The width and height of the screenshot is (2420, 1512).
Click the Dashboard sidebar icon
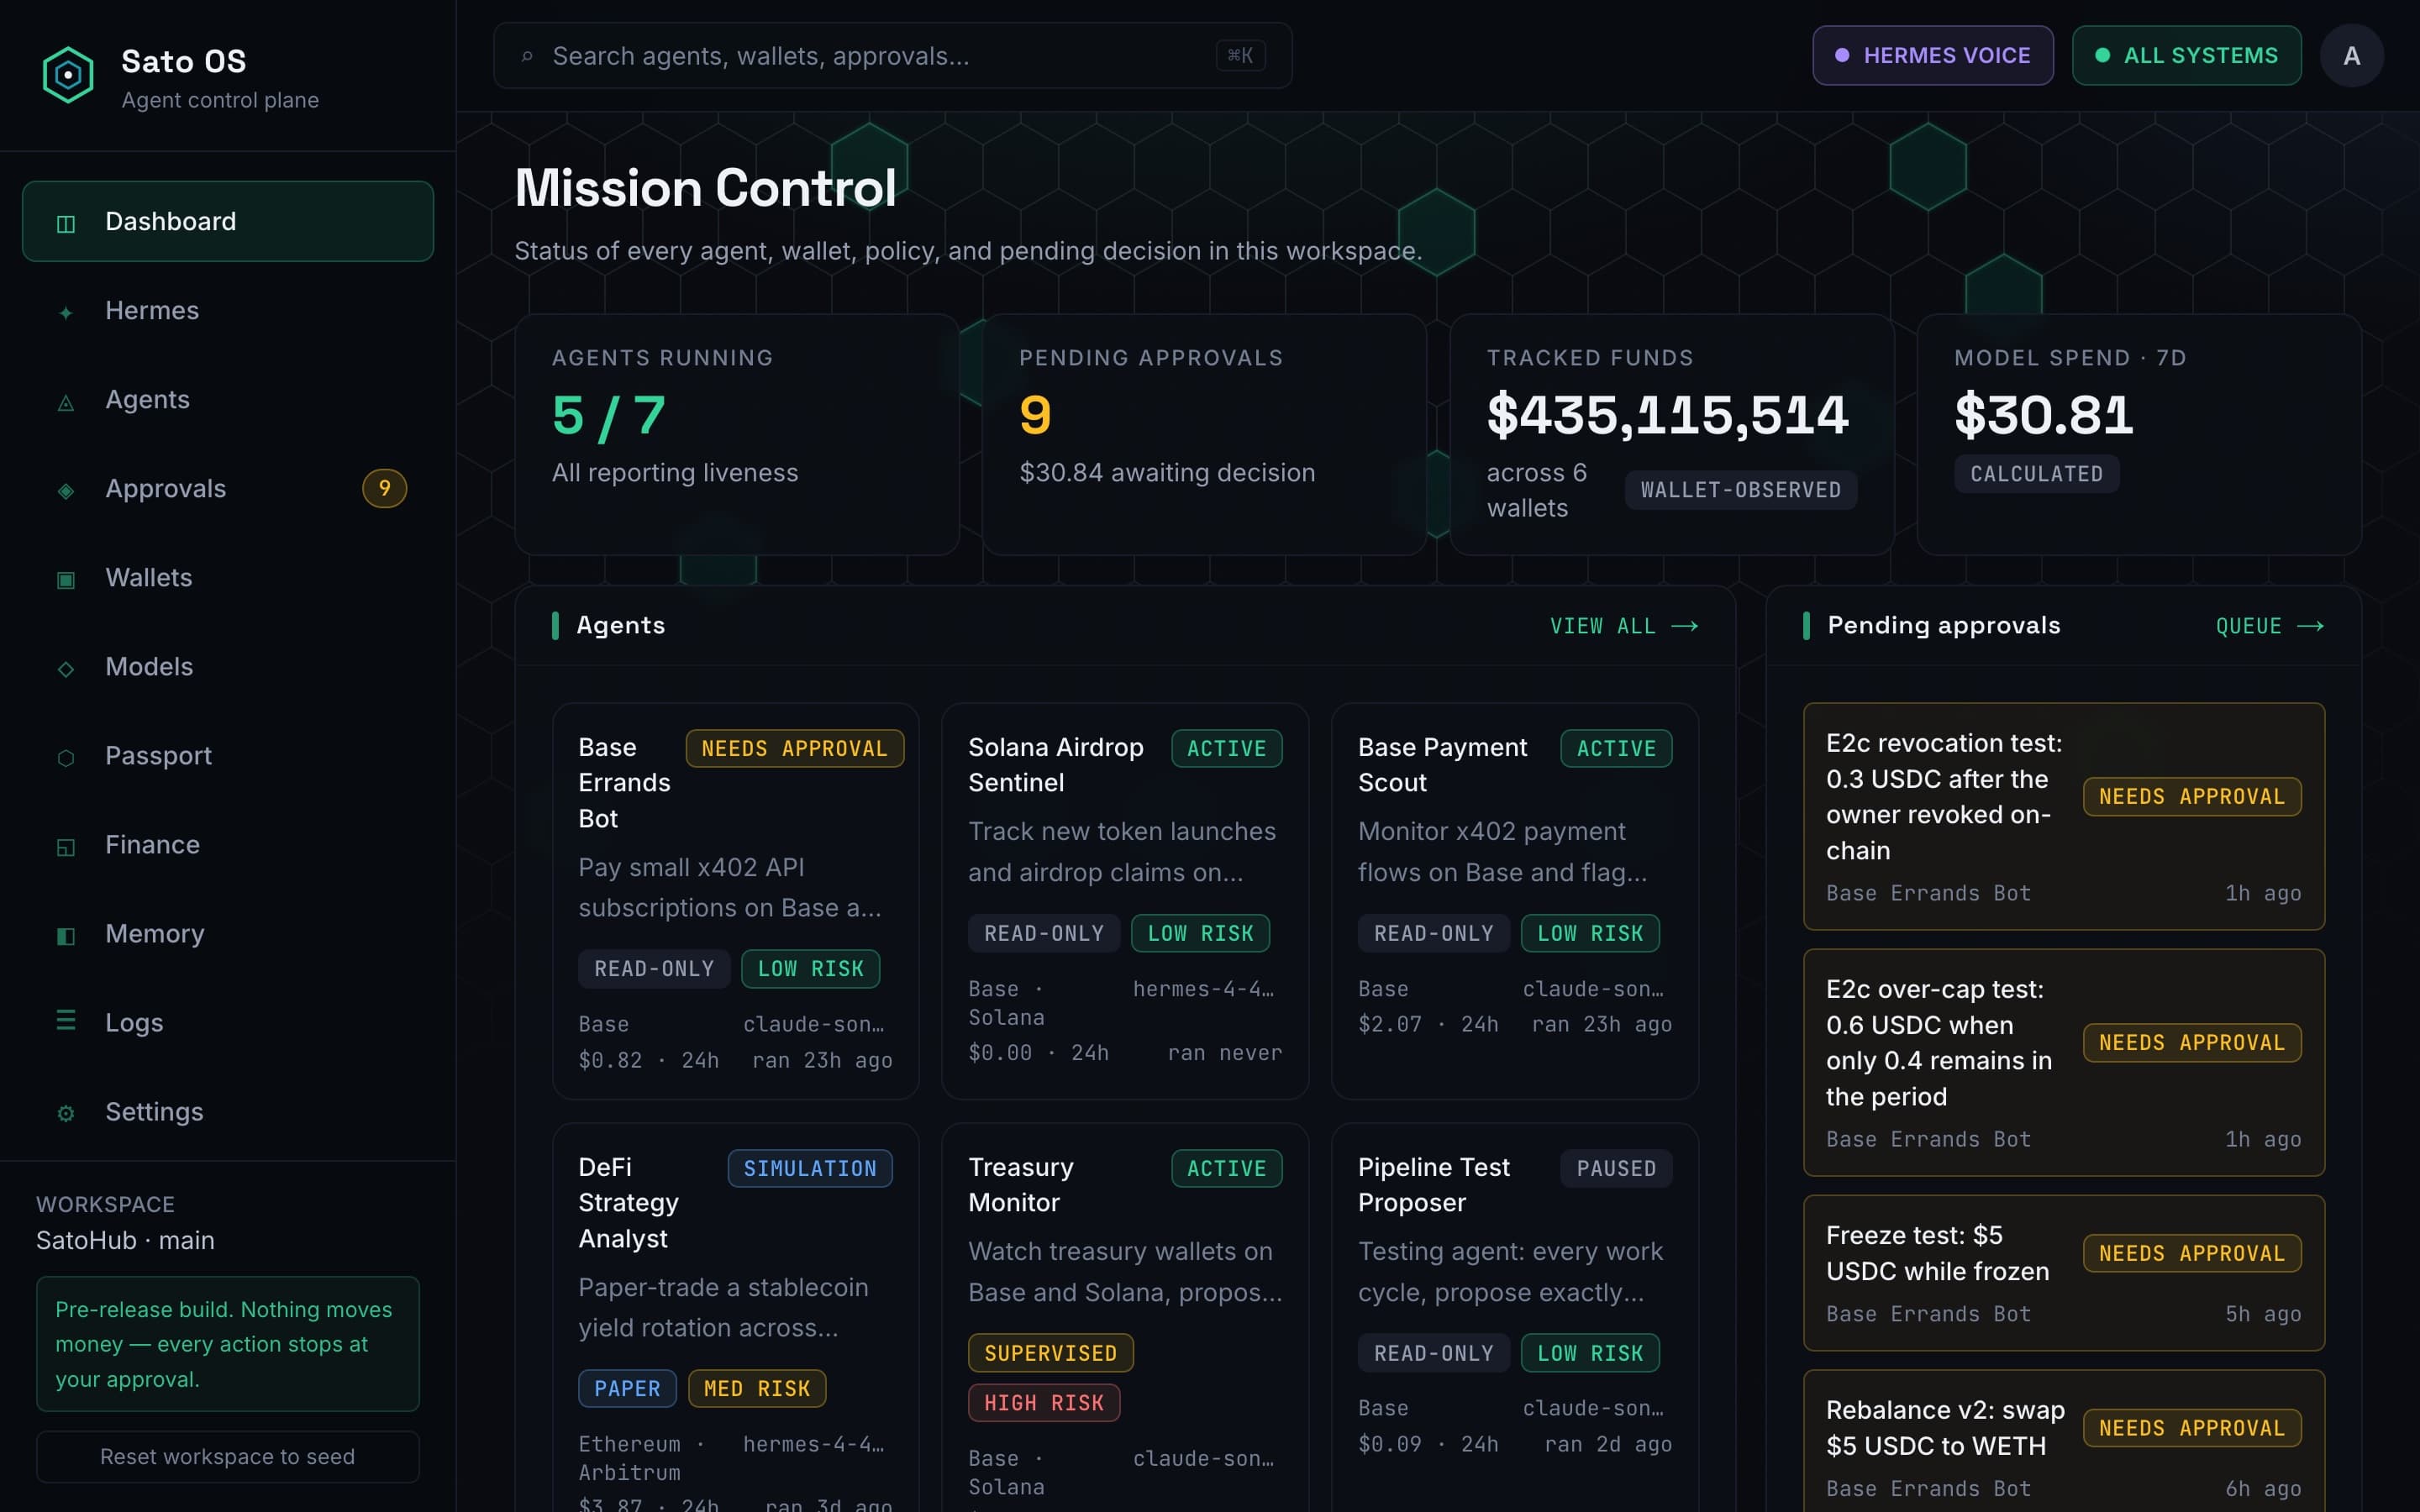66,223
